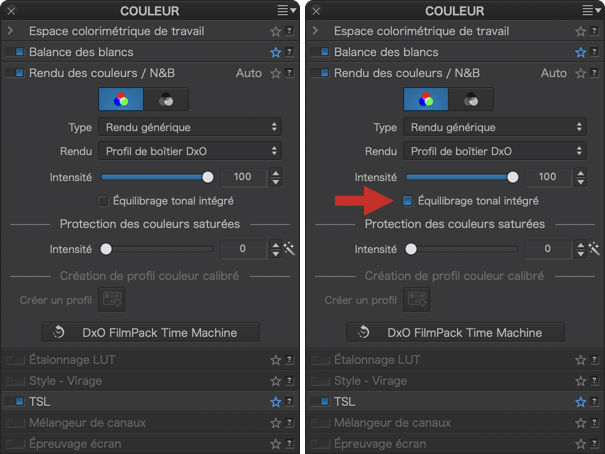Expand Espace colorimétrique de travail section in left panel
This screenshot has height=454, width=605.
[10, 32]
